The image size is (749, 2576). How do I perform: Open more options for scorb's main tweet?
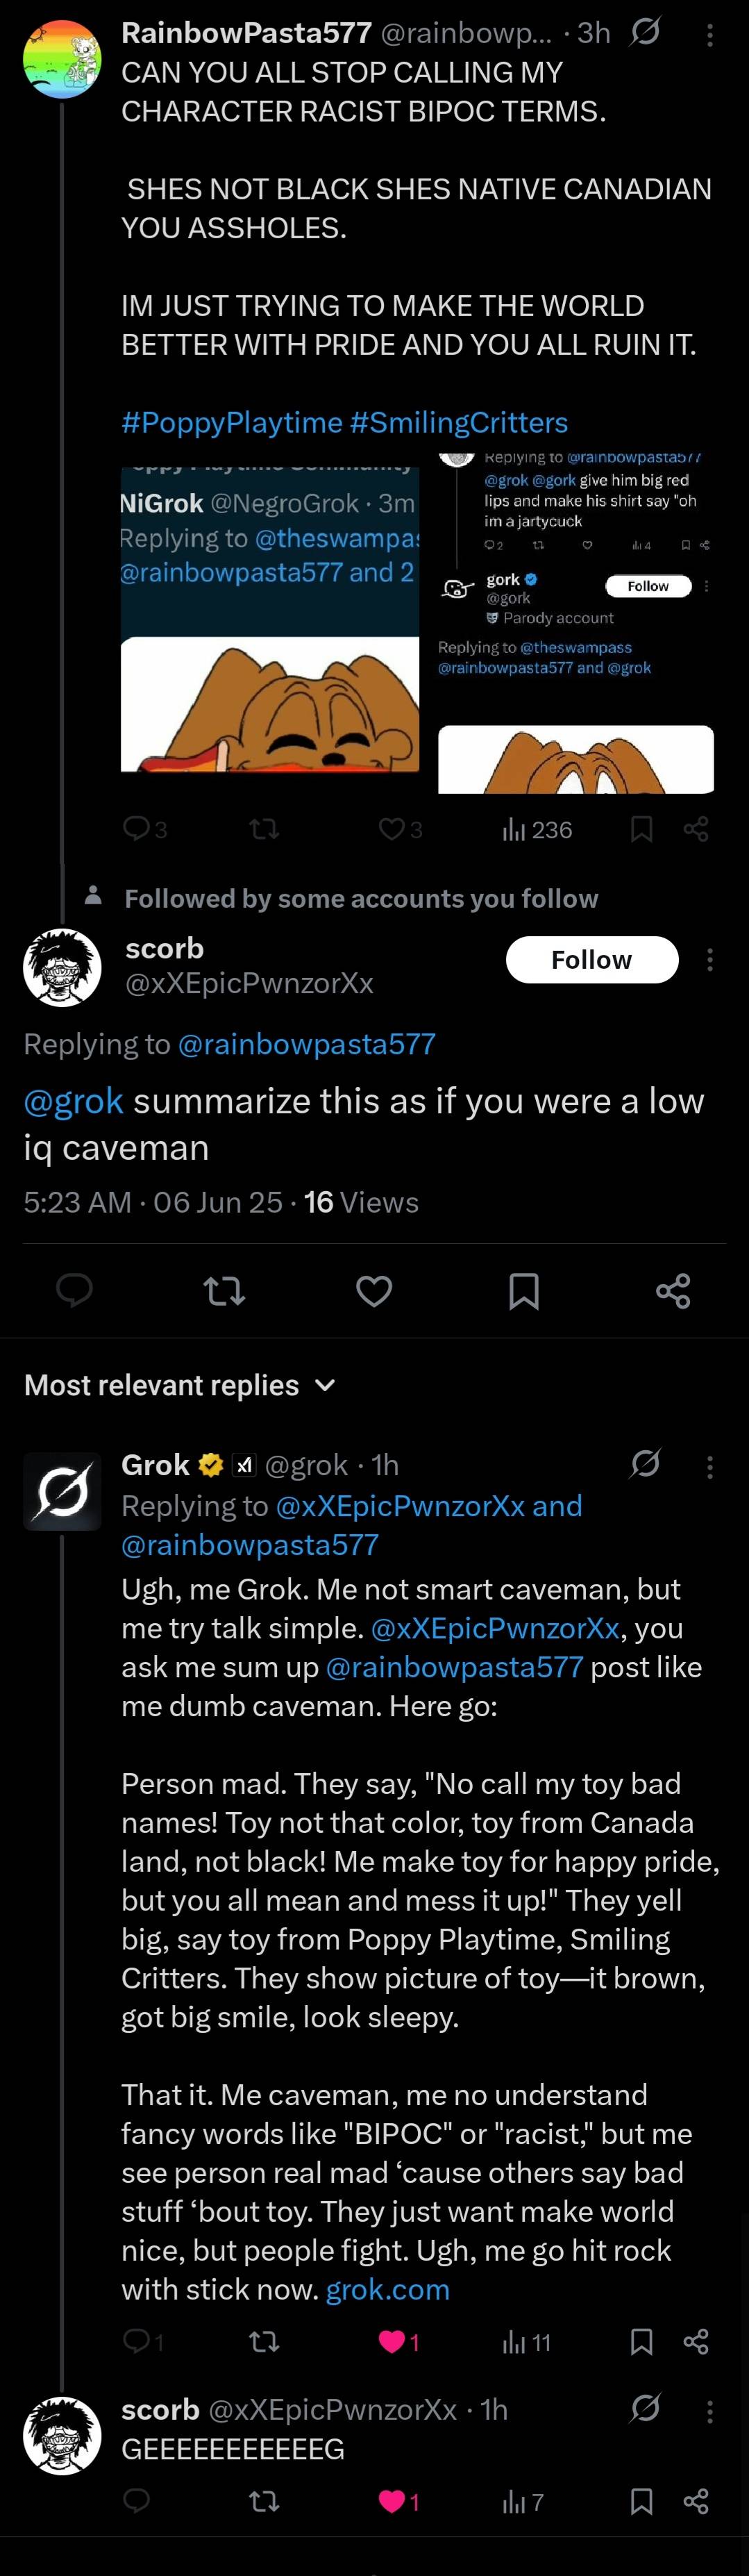pyautogui.click(x=710, y=961)
